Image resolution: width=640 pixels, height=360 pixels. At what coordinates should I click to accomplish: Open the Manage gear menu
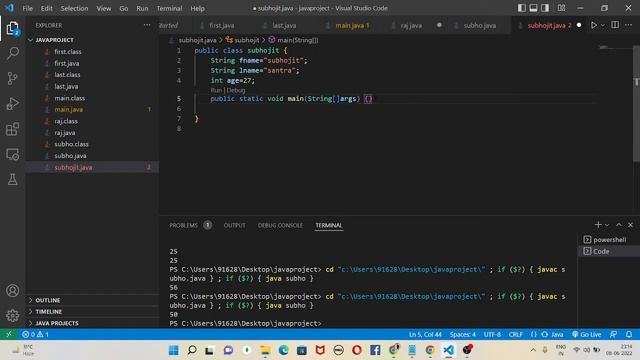[12, 316]
